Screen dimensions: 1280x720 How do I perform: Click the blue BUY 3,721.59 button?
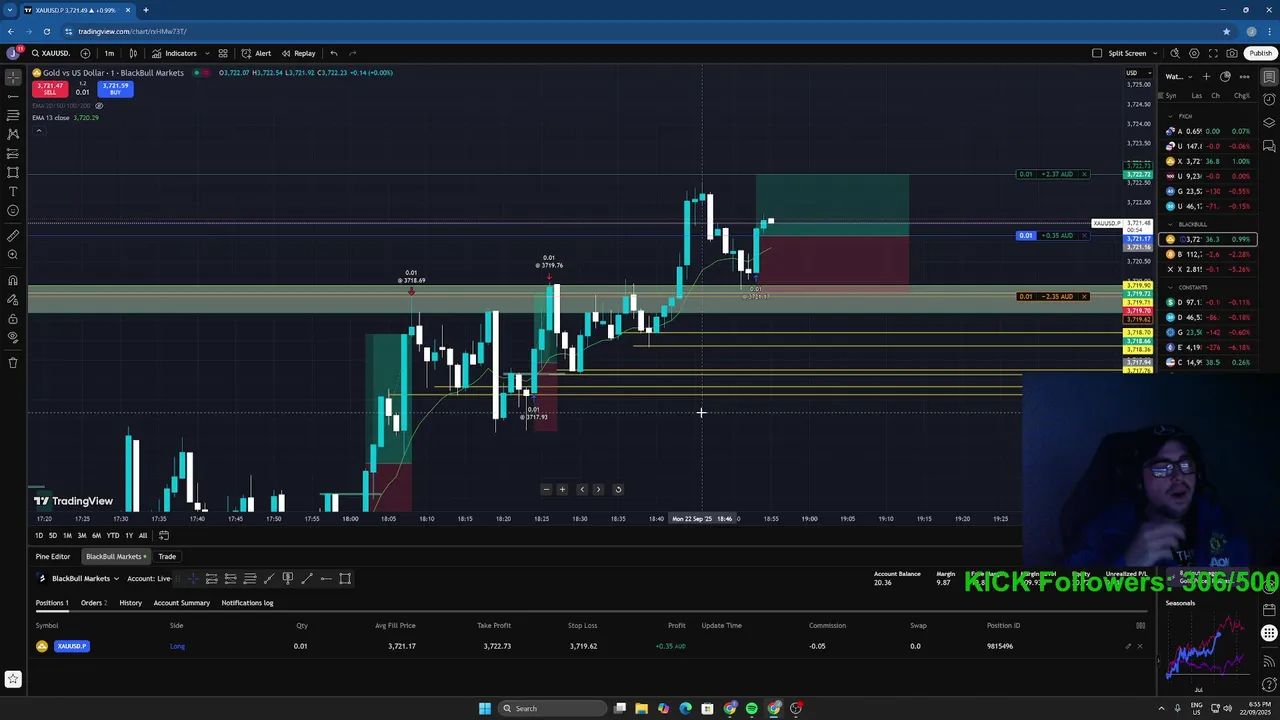(115, 89)
